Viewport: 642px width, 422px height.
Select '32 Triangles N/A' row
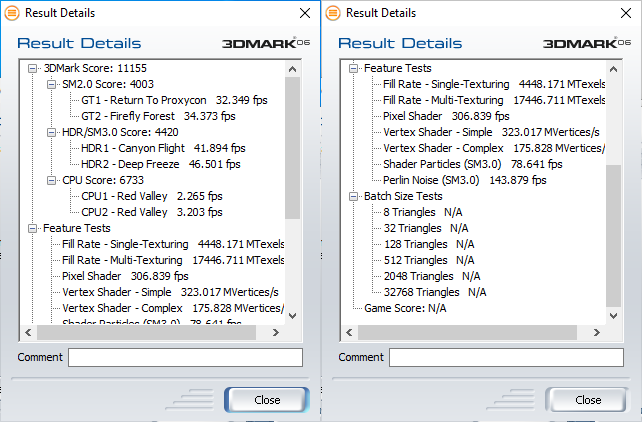point(426,228)
